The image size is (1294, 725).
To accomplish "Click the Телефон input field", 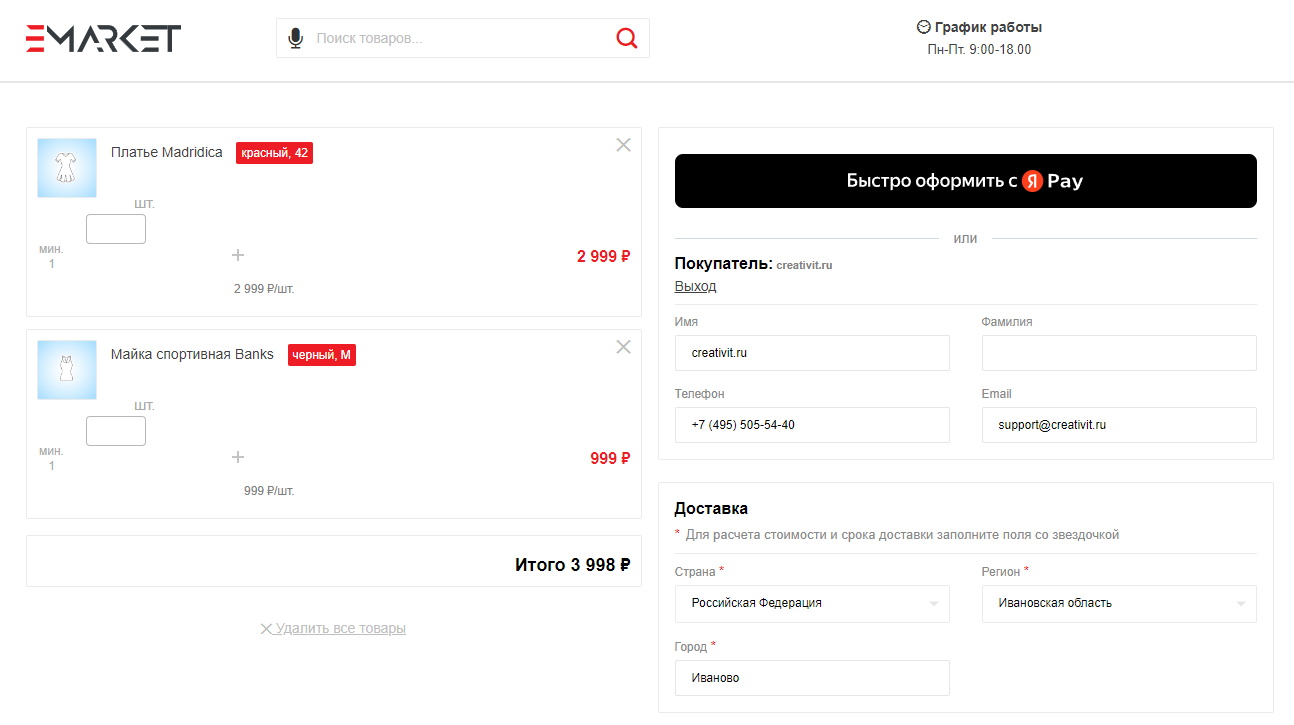I will (812, 425).
